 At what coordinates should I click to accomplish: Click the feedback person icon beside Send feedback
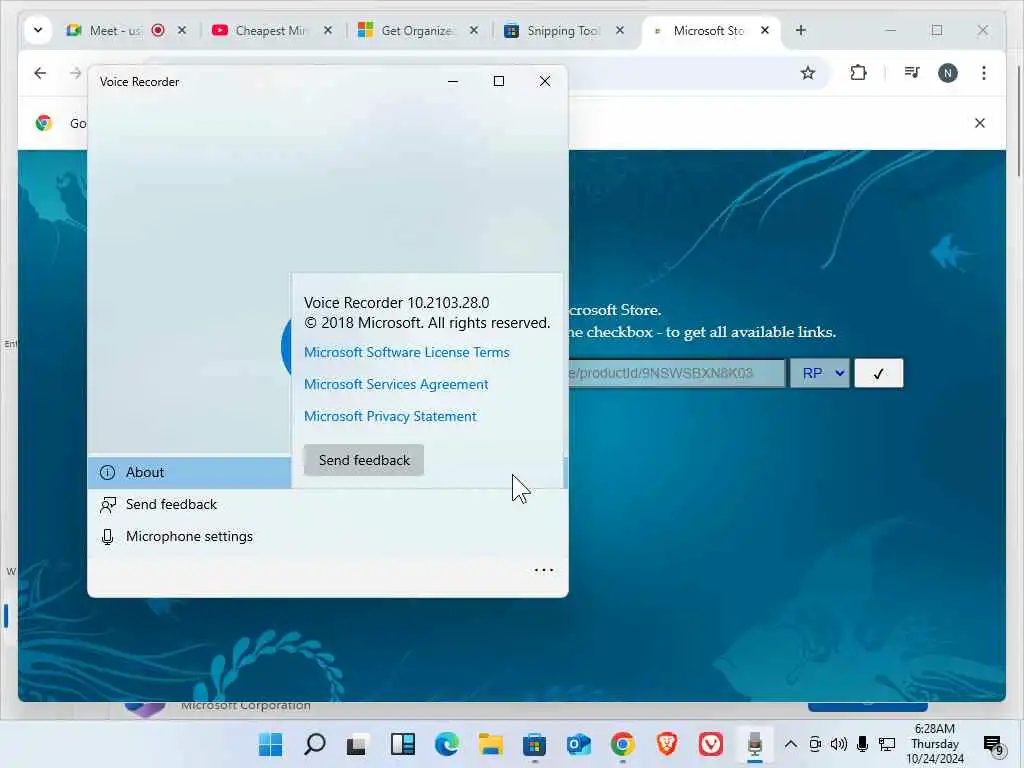(108, 504)
